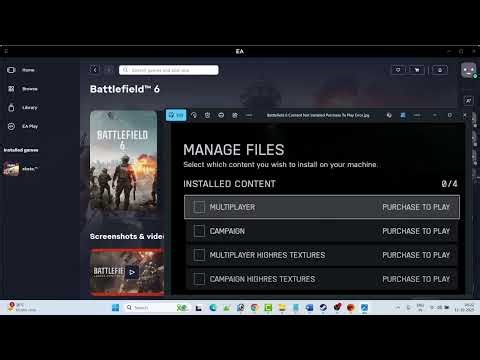Click the Installed games sidebar label
This screenshot has height=360, width=480.
[21, 150]
